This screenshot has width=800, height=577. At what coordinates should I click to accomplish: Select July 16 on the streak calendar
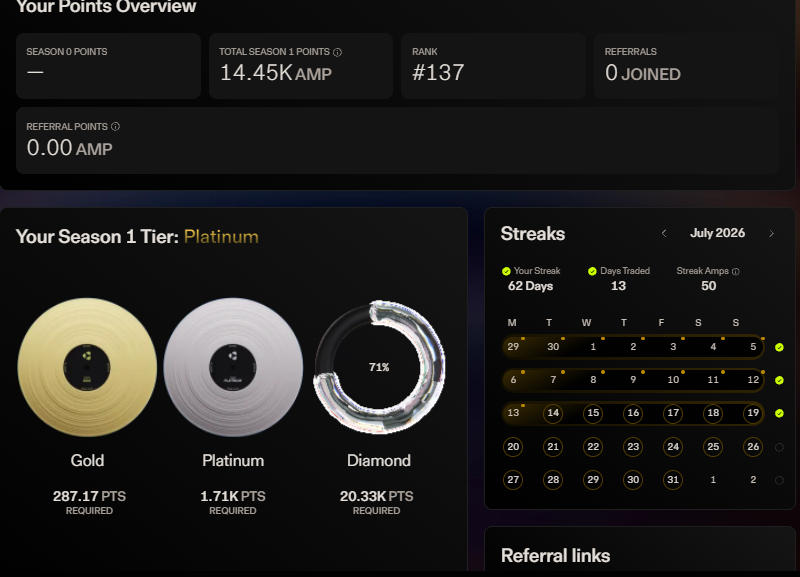(x=633, y=413)
